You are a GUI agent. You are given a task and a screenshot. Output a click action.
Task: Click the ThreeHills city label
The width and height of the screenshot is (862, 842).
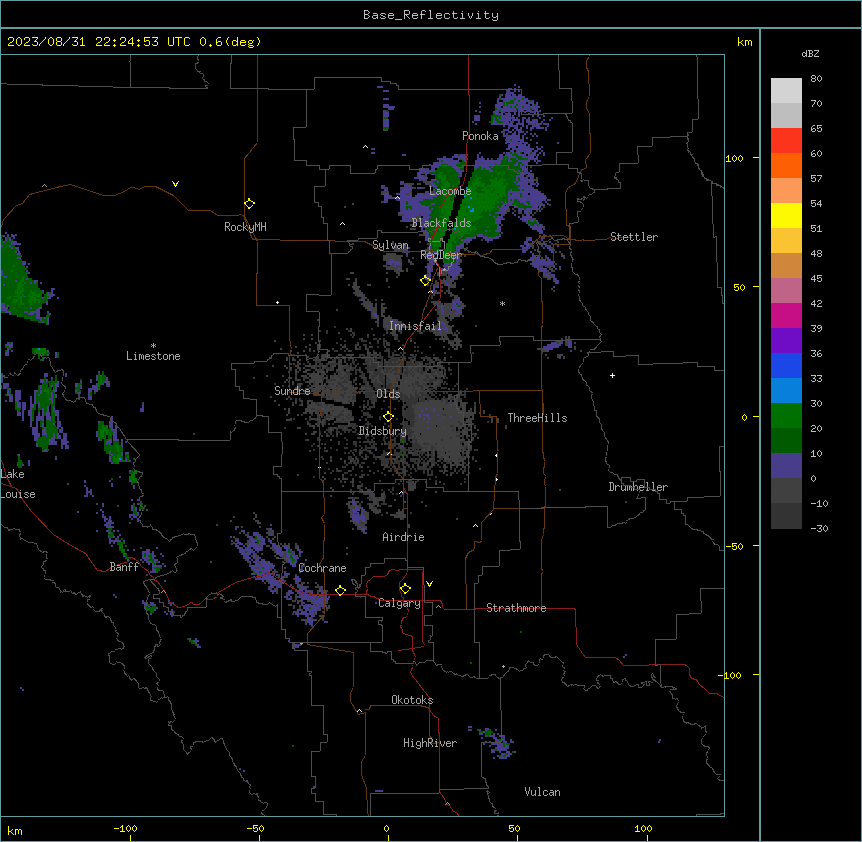(x=537, y=418)
